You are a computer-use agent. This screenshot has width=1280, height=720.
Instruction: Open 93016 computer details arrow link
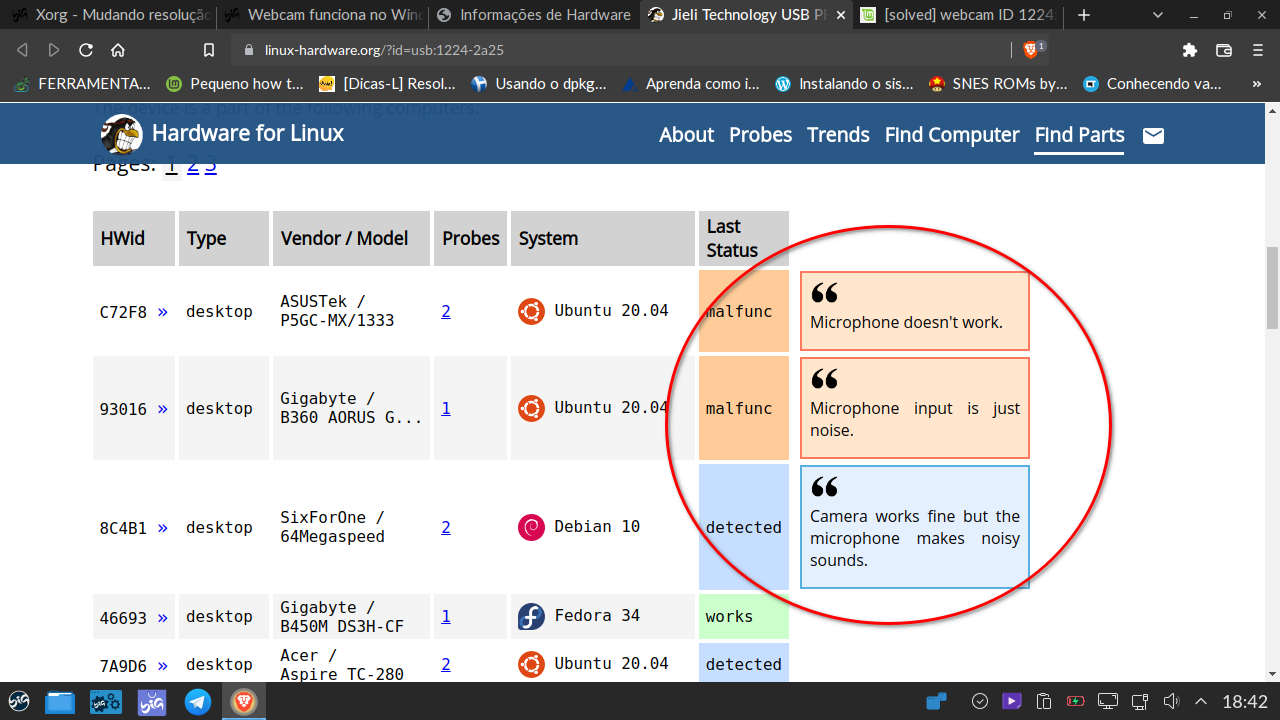click(x=163, y=409)
